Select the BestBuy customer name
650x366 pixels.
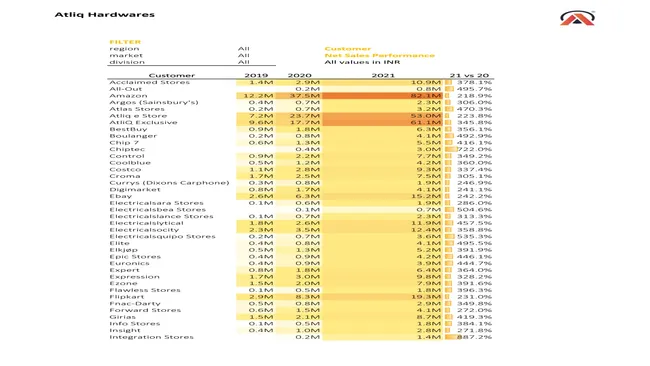[128, 129]
